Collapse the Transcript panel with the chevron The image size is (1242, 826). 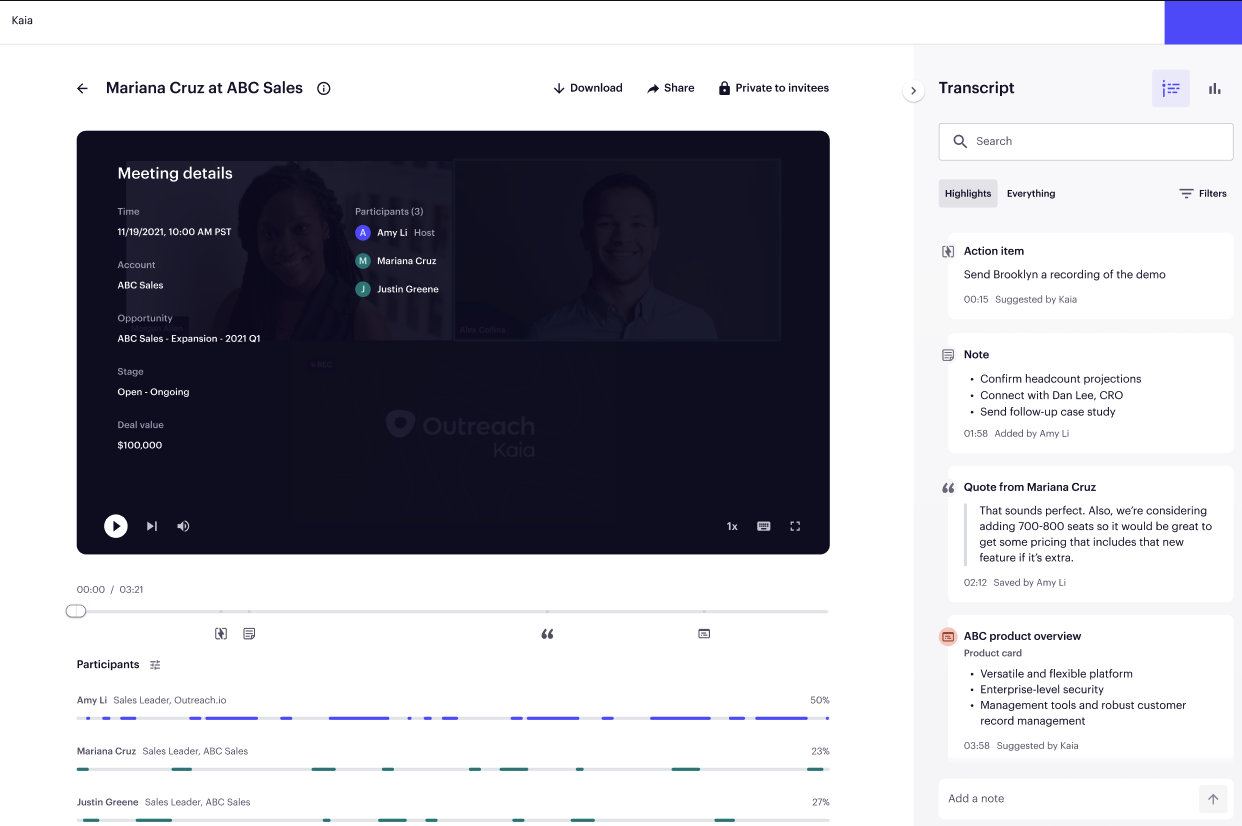click(913, 90)
